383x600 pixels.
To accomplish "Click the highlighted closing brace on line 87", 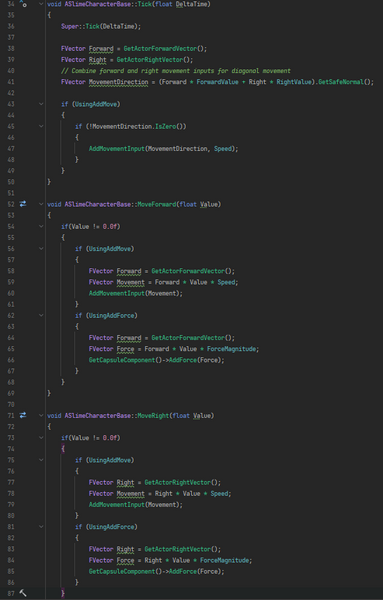I will pos(63,593).
